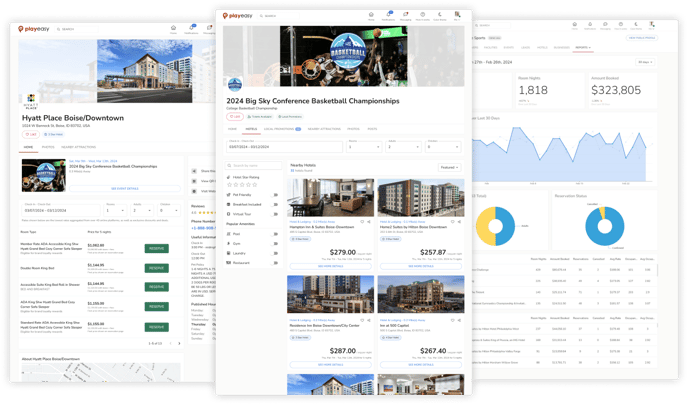This screenshot has height=405, width=688.
Task: Click check-in check-out date field in center window
Action: click(284, 146)
